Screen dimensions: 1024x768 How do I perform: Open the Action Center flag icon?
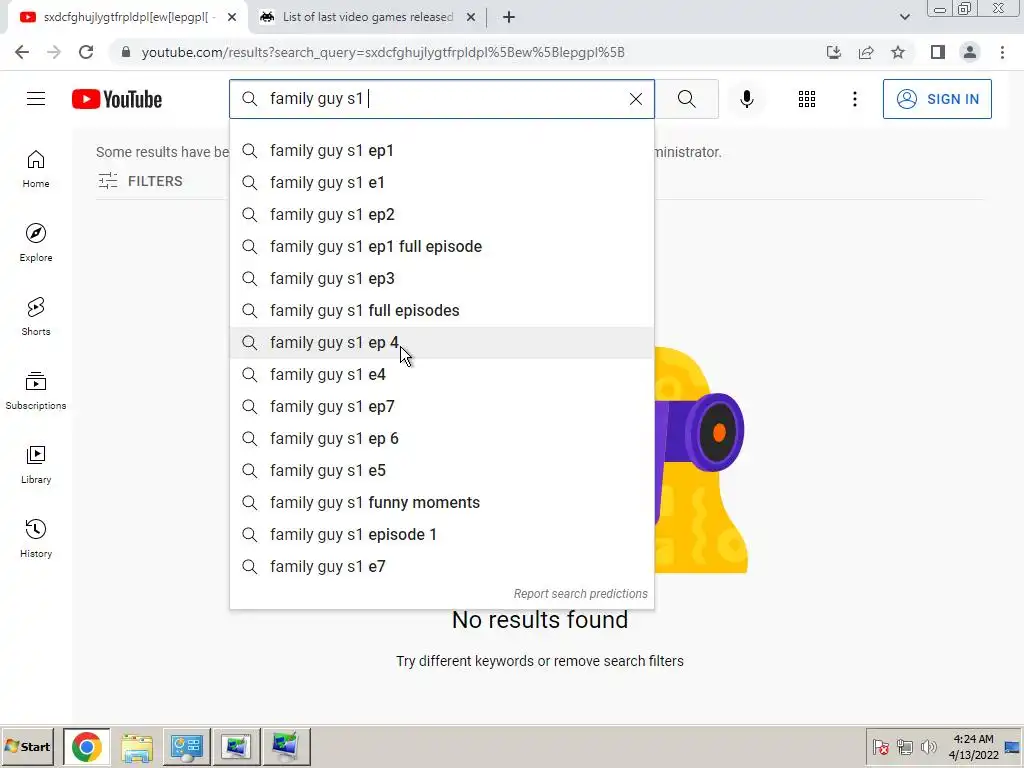click(x=880, y=746)
